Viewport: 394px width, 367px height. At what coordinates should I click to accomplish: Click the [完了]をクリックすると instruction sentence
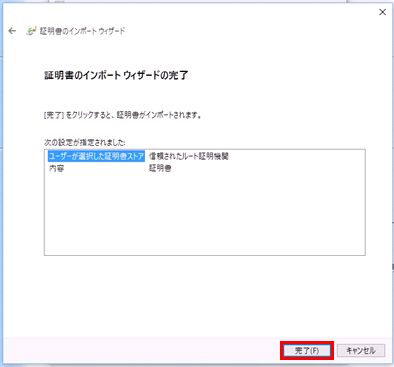123,115
